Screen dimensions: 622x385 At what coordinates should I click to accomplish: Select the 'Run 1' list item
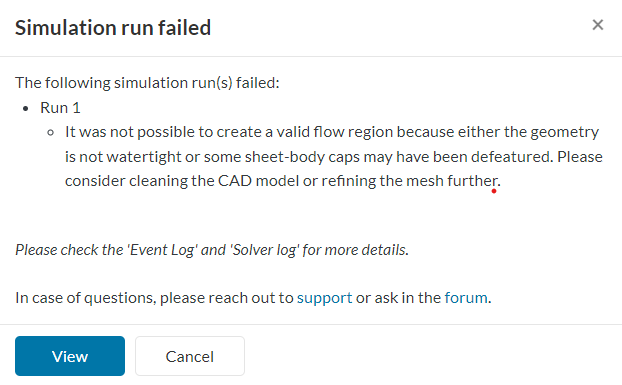(x=60, y=108)
